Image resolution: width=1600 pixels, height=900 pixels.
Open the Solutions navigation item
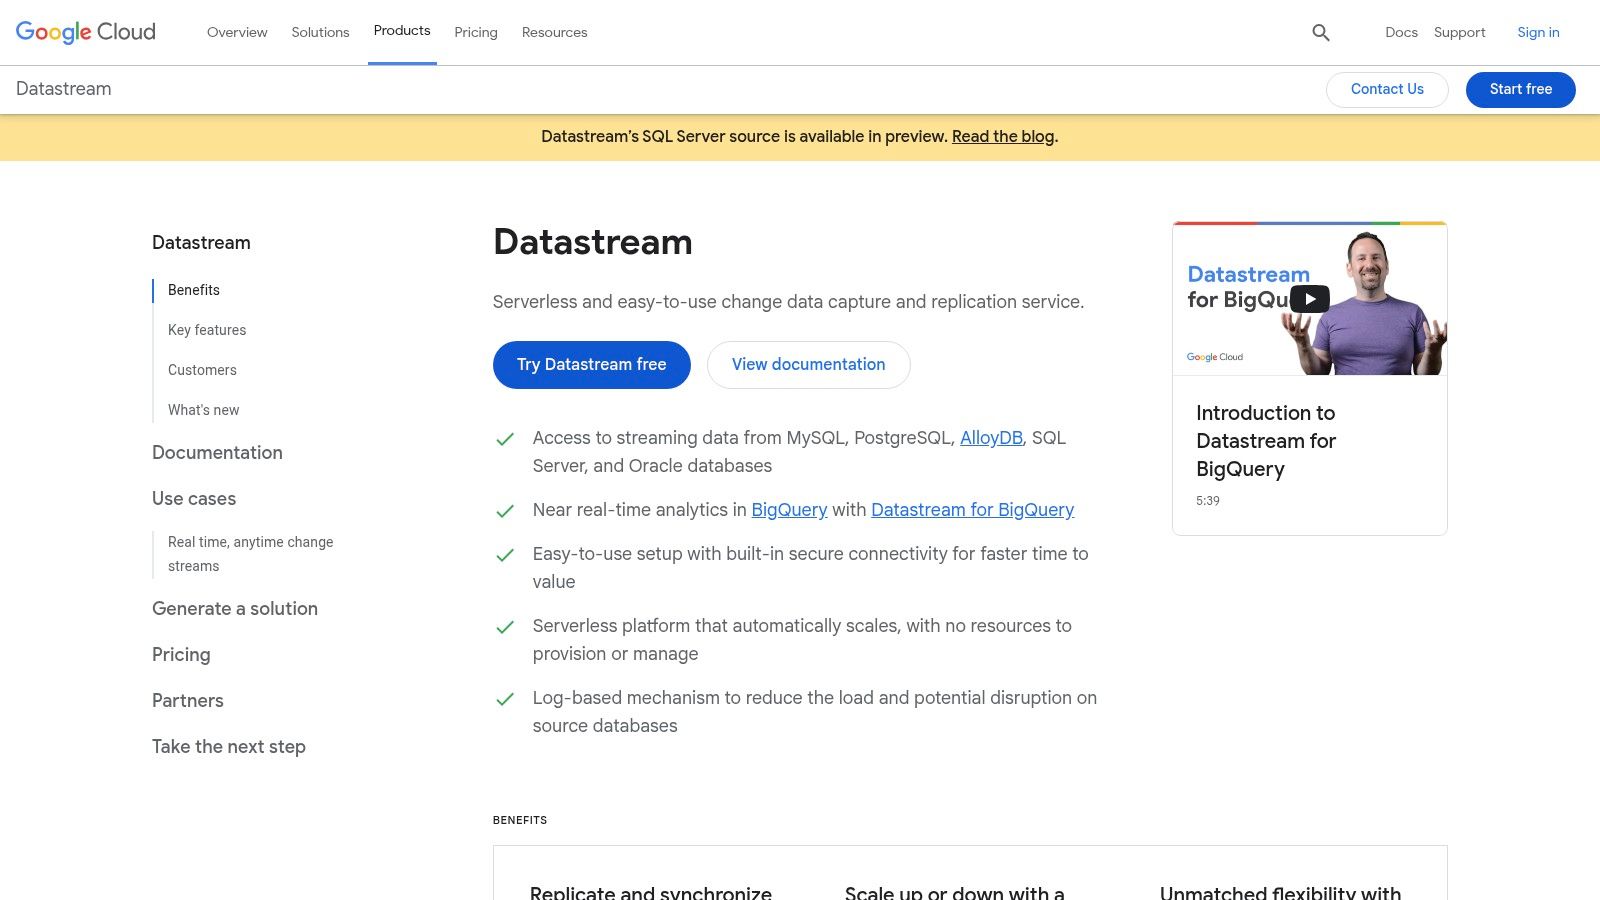pyautogui.click(x=320, y=32)
